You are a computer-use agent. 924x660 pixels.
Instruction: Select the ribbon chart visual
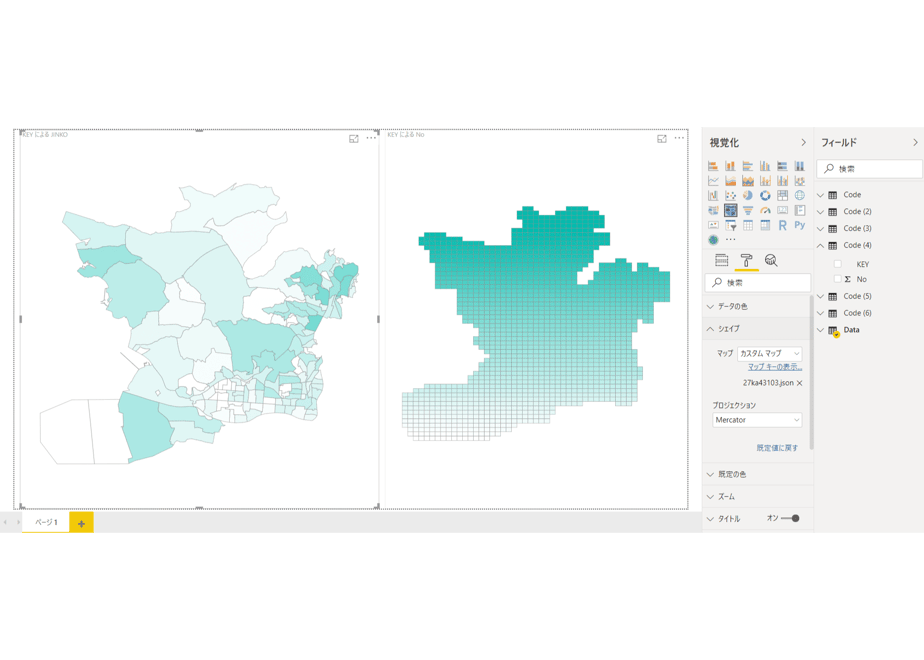800,180
